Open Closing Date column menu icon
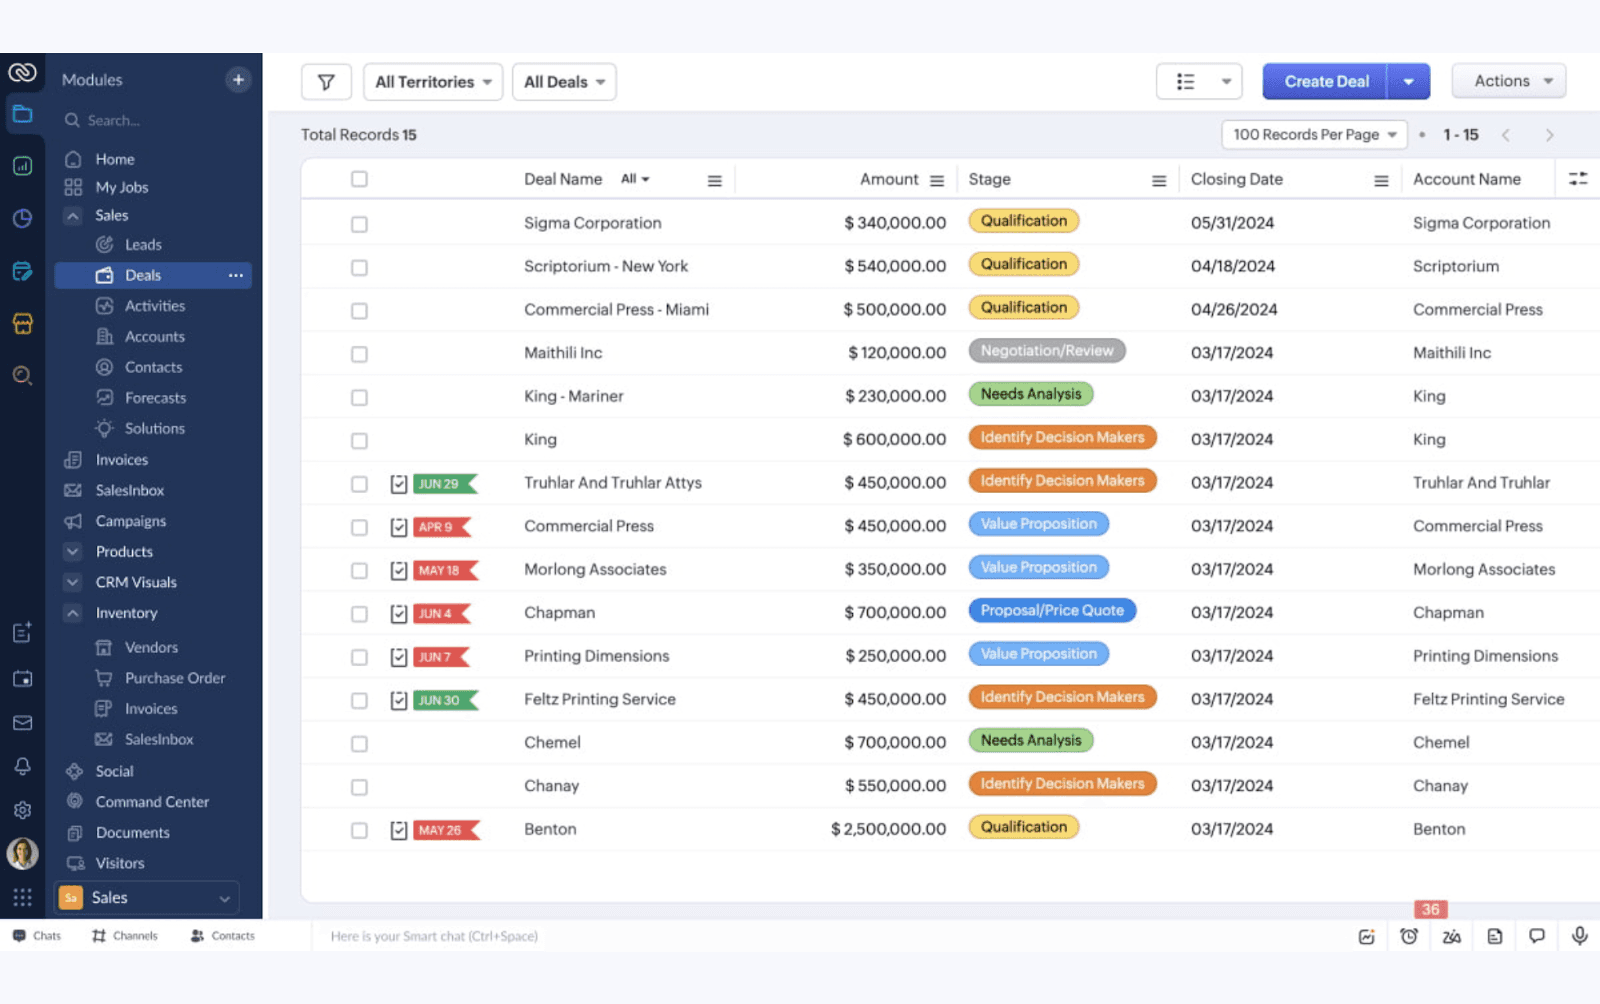1600x1004 pixels. point(1381,181)
